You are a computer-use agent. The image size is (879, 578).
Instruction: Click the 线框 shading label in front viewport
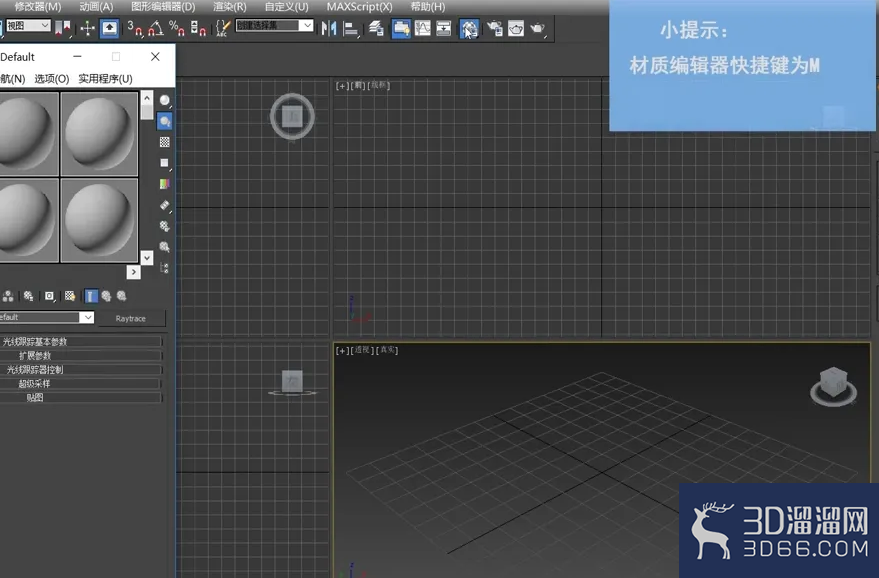pyautogui.click(x=380, y=85)
